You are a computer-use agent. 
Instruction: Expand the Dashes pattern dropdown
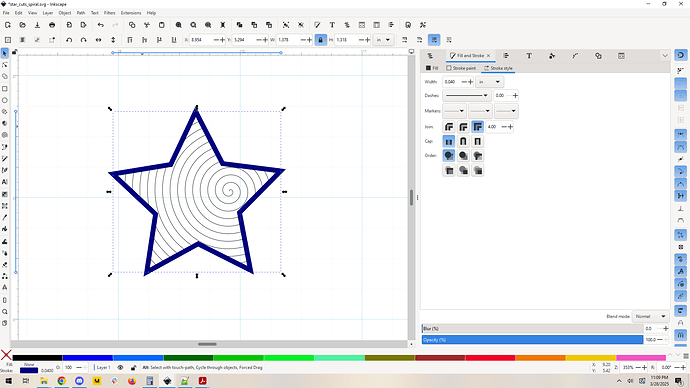(x=466, y=95)
